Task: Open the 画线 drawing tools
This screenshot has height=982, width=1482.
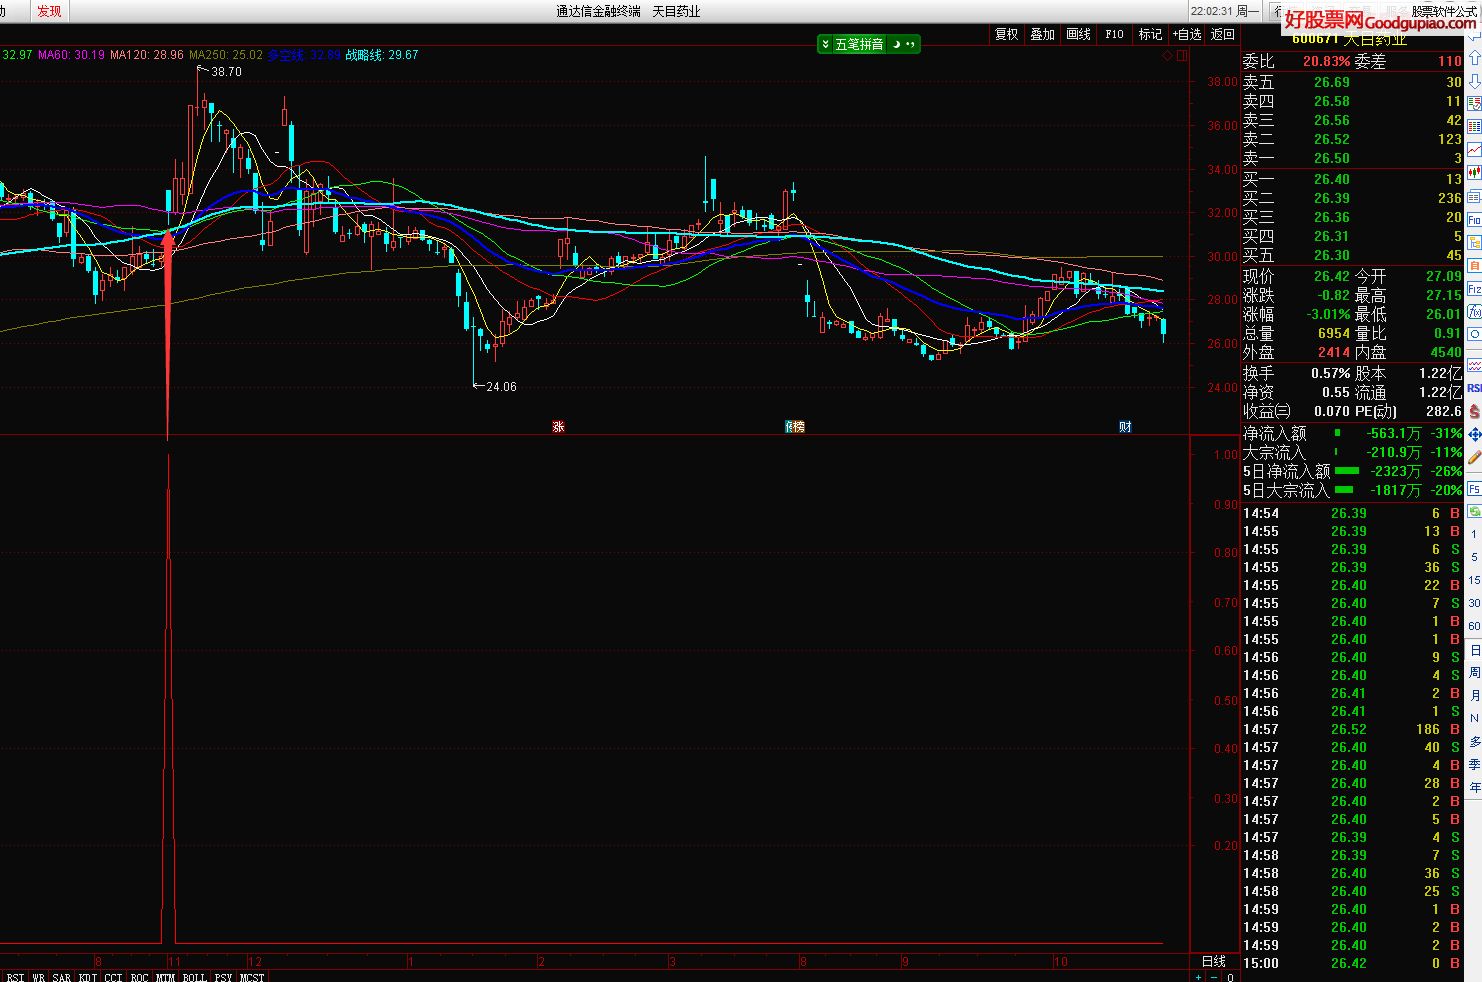Action: pyautogui.click(x=1078, y=34)
